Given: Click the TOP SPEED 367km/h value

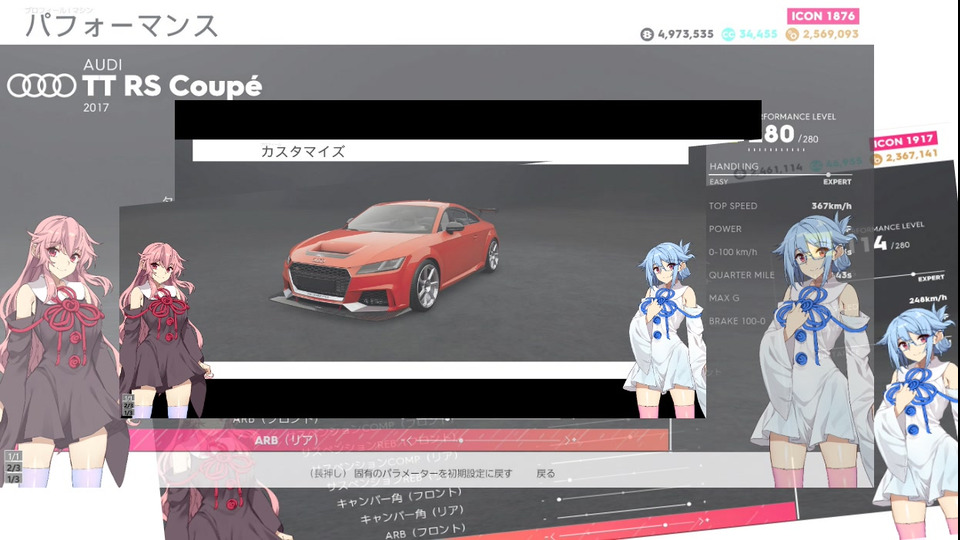Looking at the screenshot, I should 831,206.
